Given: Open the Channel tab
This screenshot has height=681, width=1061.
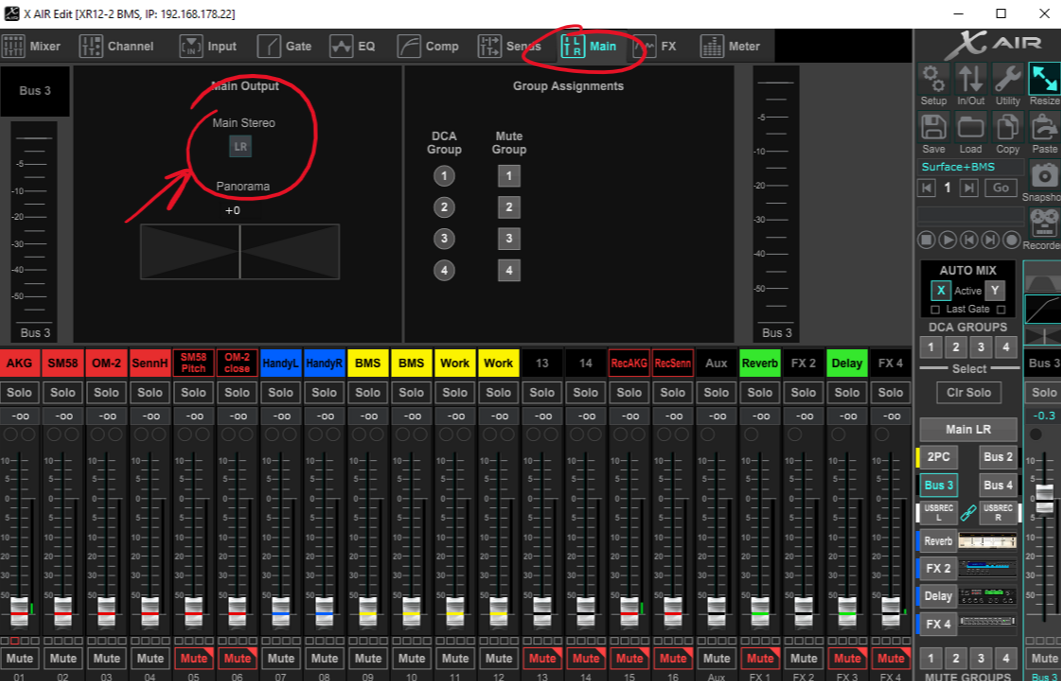Looking at the screenshot, I should tap(116, 46).
